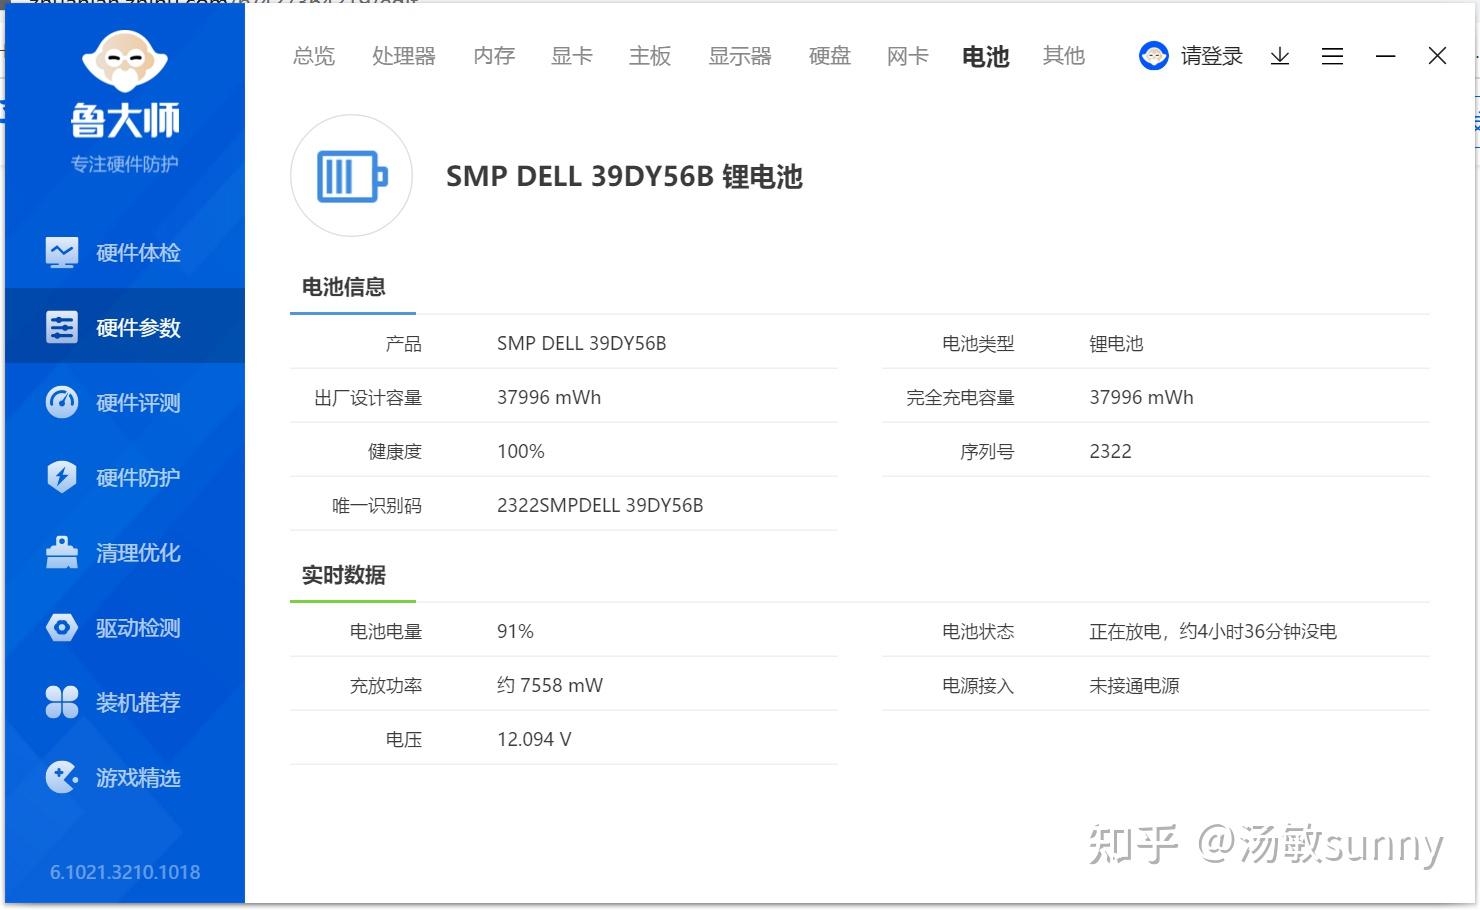The image size is (1480, 910).
Task: Expand the 电池信息 section
Action: (x=344, y=287)
